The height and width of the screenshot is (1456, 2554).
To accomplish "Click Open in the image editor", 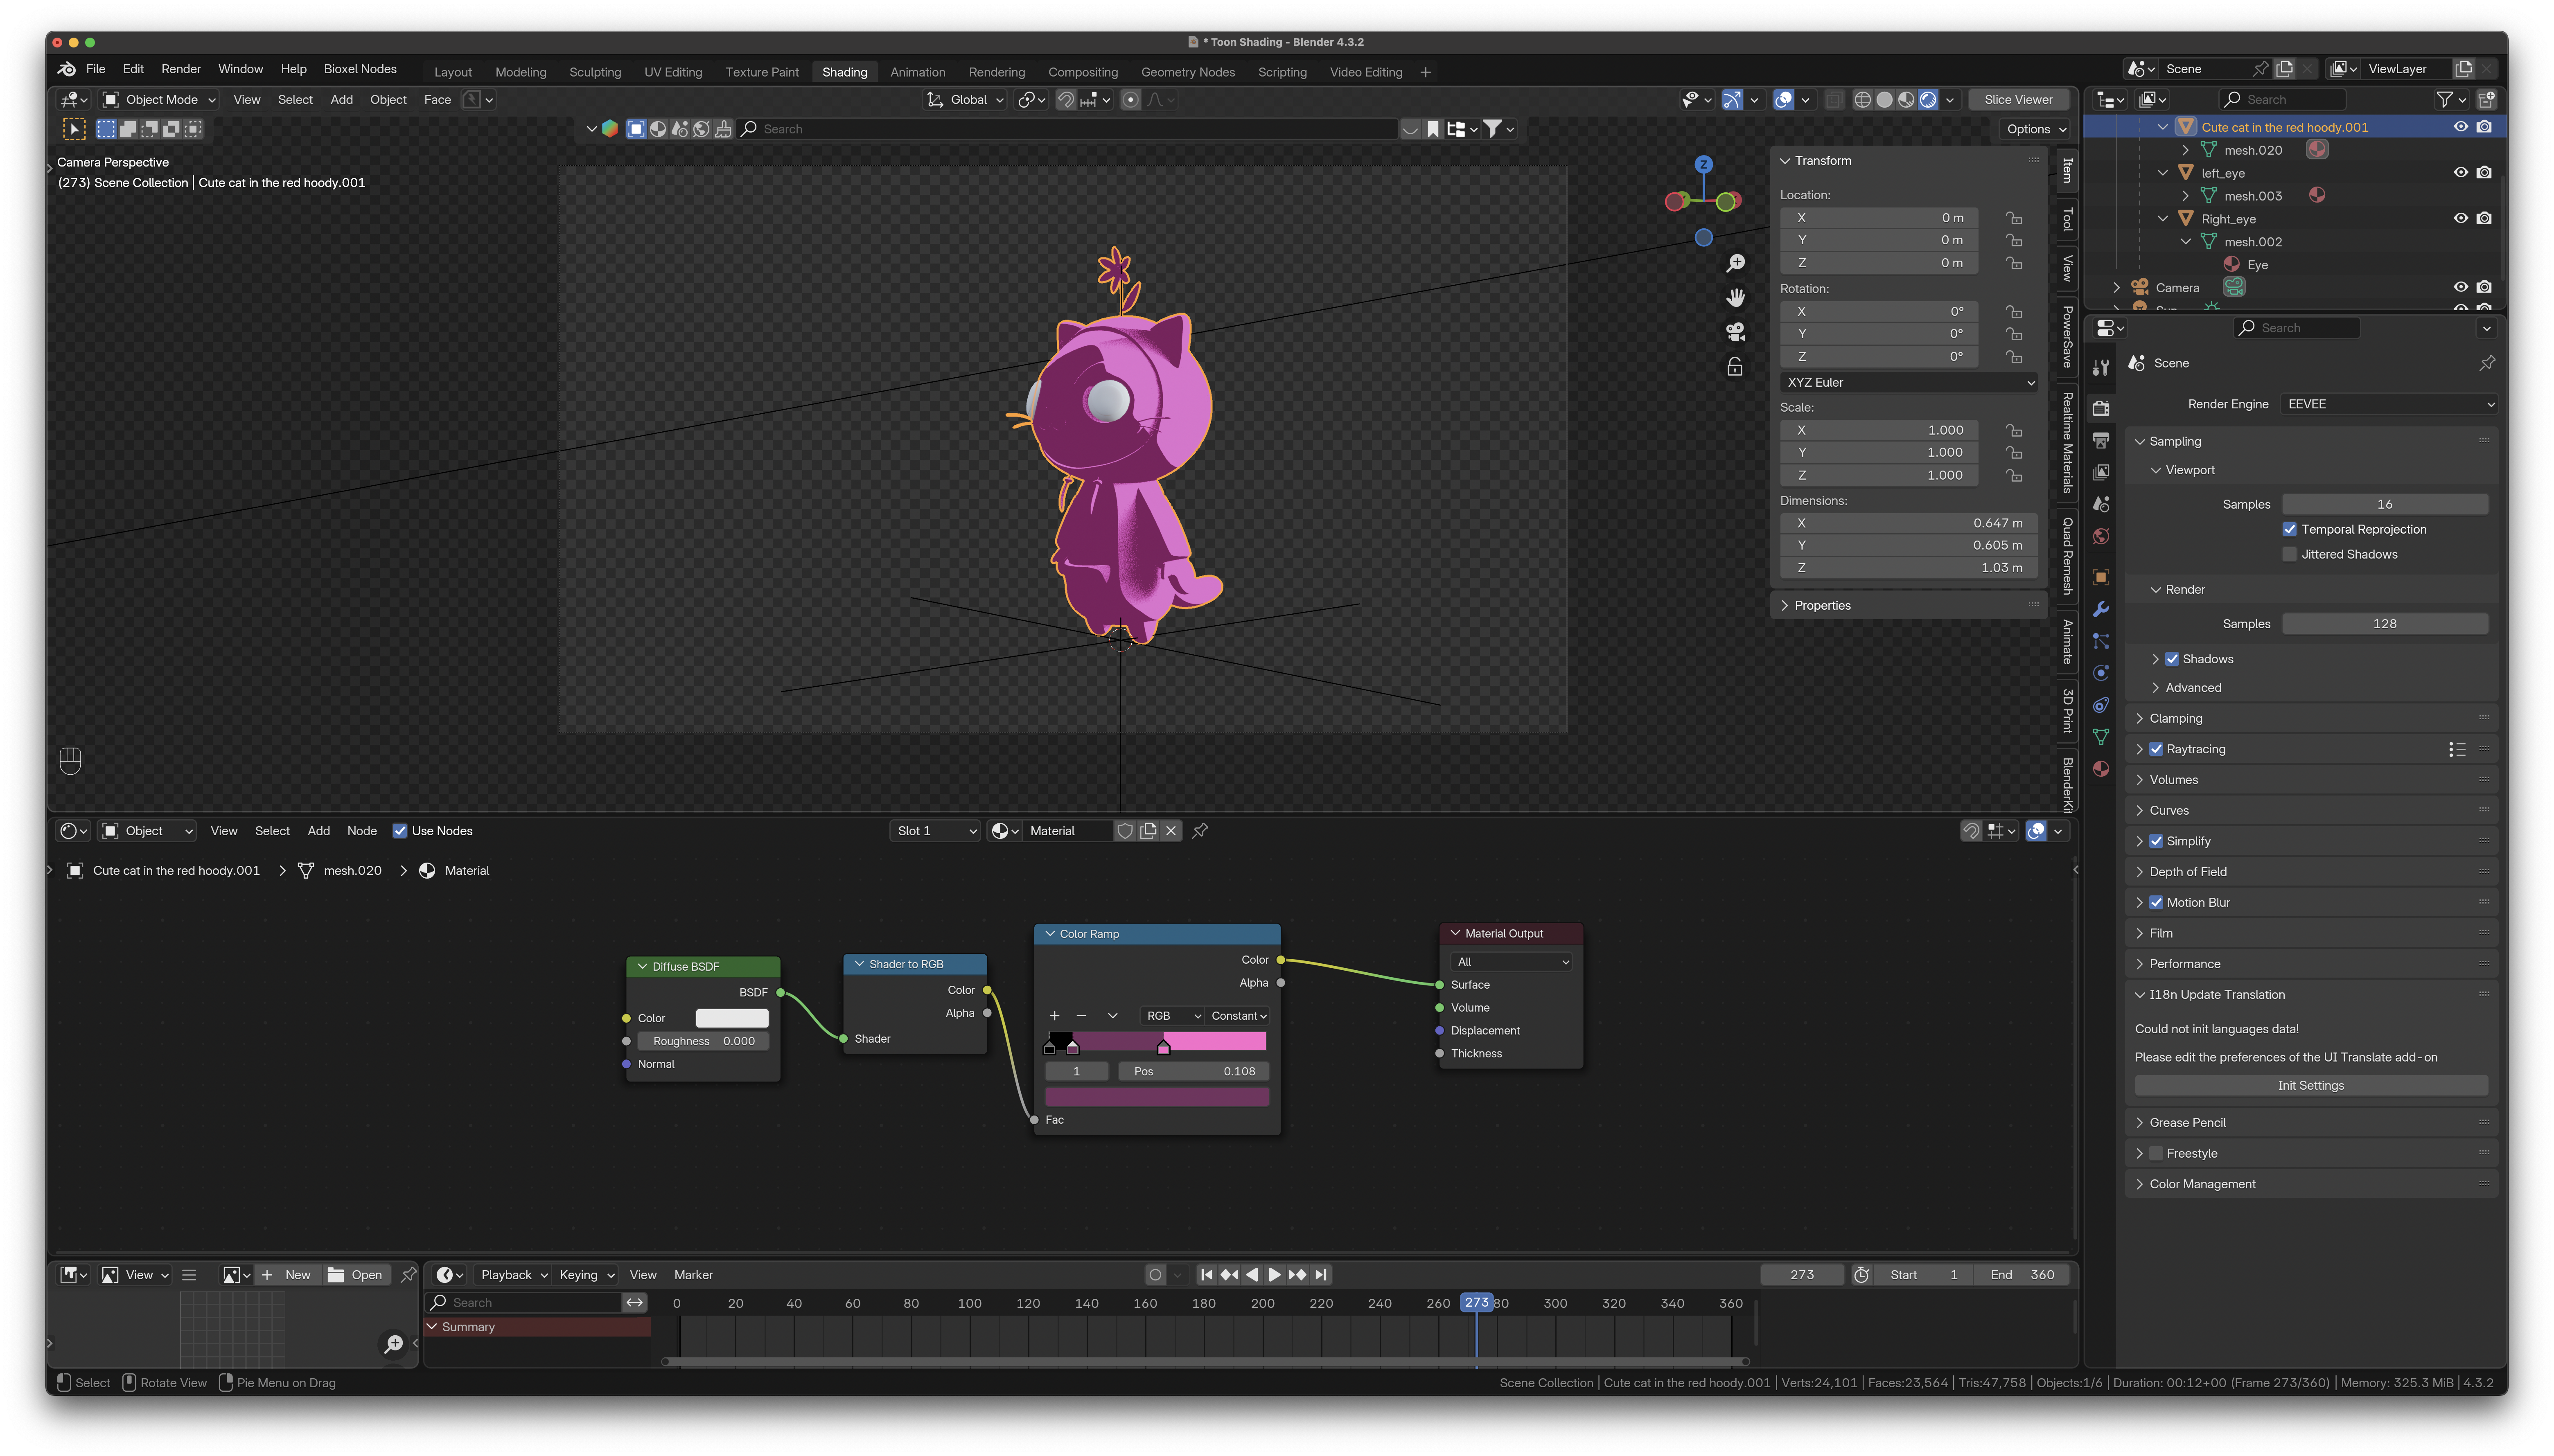I will [356, 1275].
